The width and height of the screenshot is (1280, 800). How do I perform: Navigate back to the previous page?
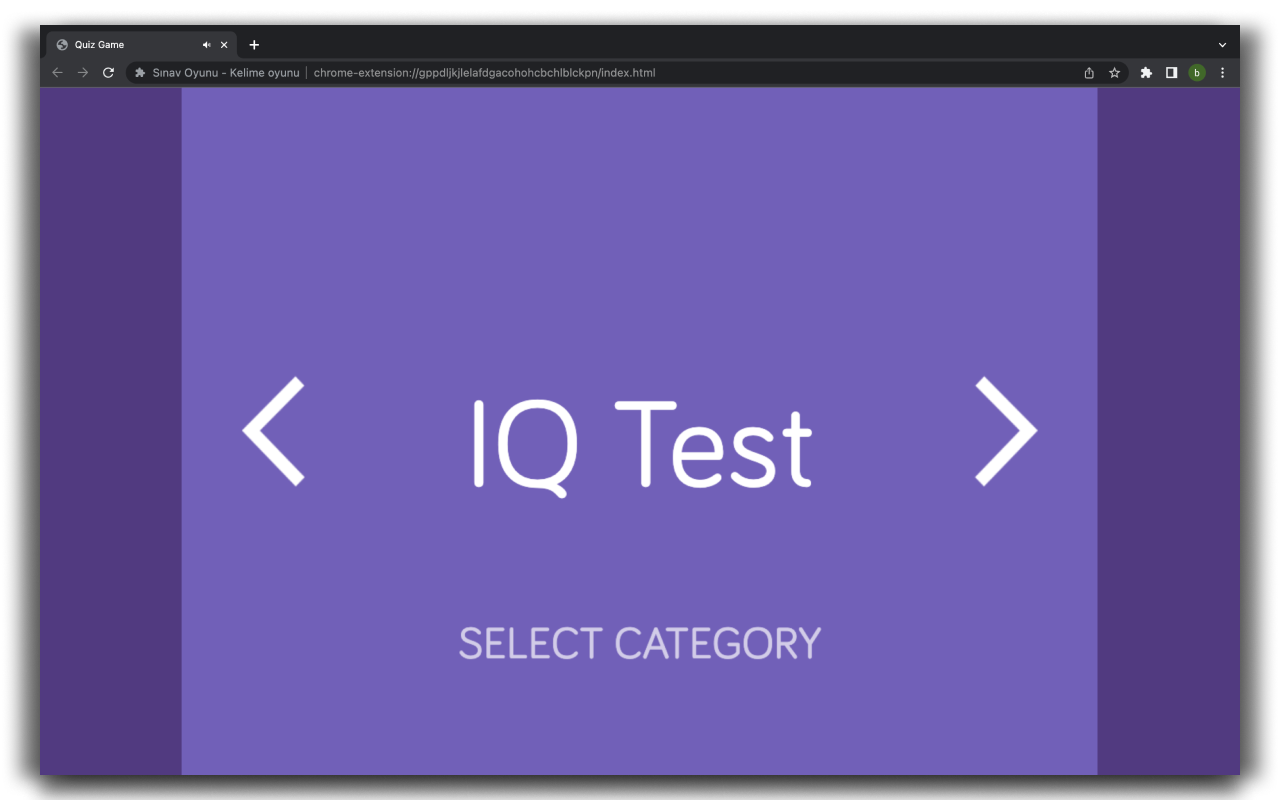coord(57,73)
